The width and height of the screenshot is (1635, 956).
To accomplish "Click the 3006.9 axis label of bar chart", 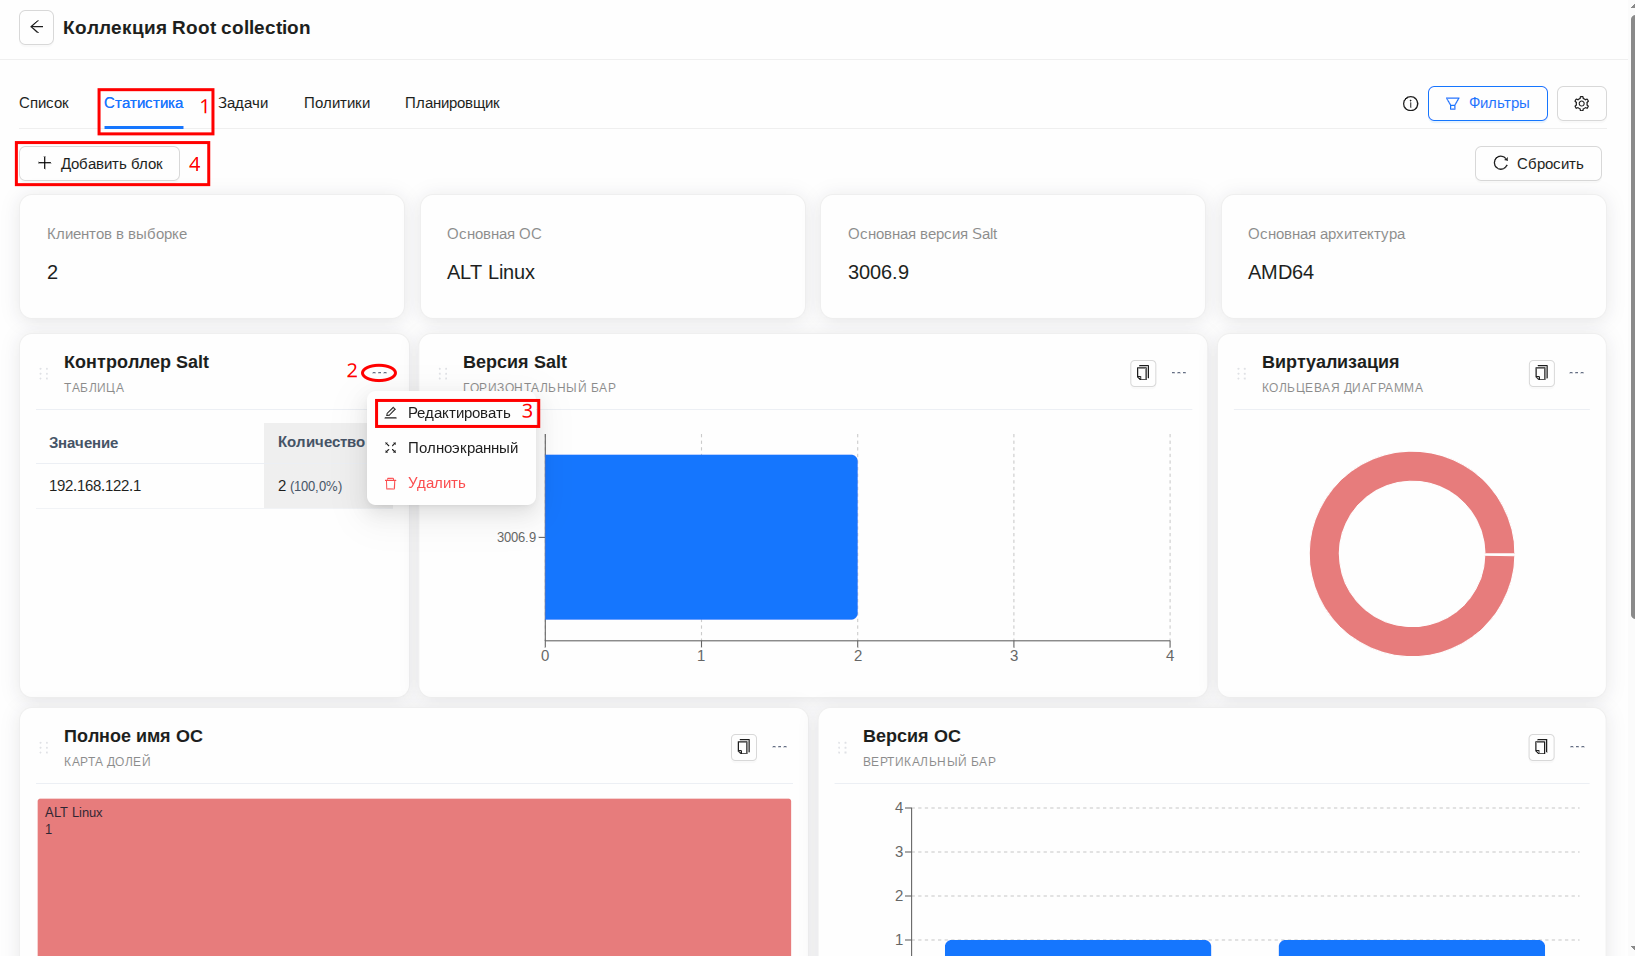I will pos(516,537).
